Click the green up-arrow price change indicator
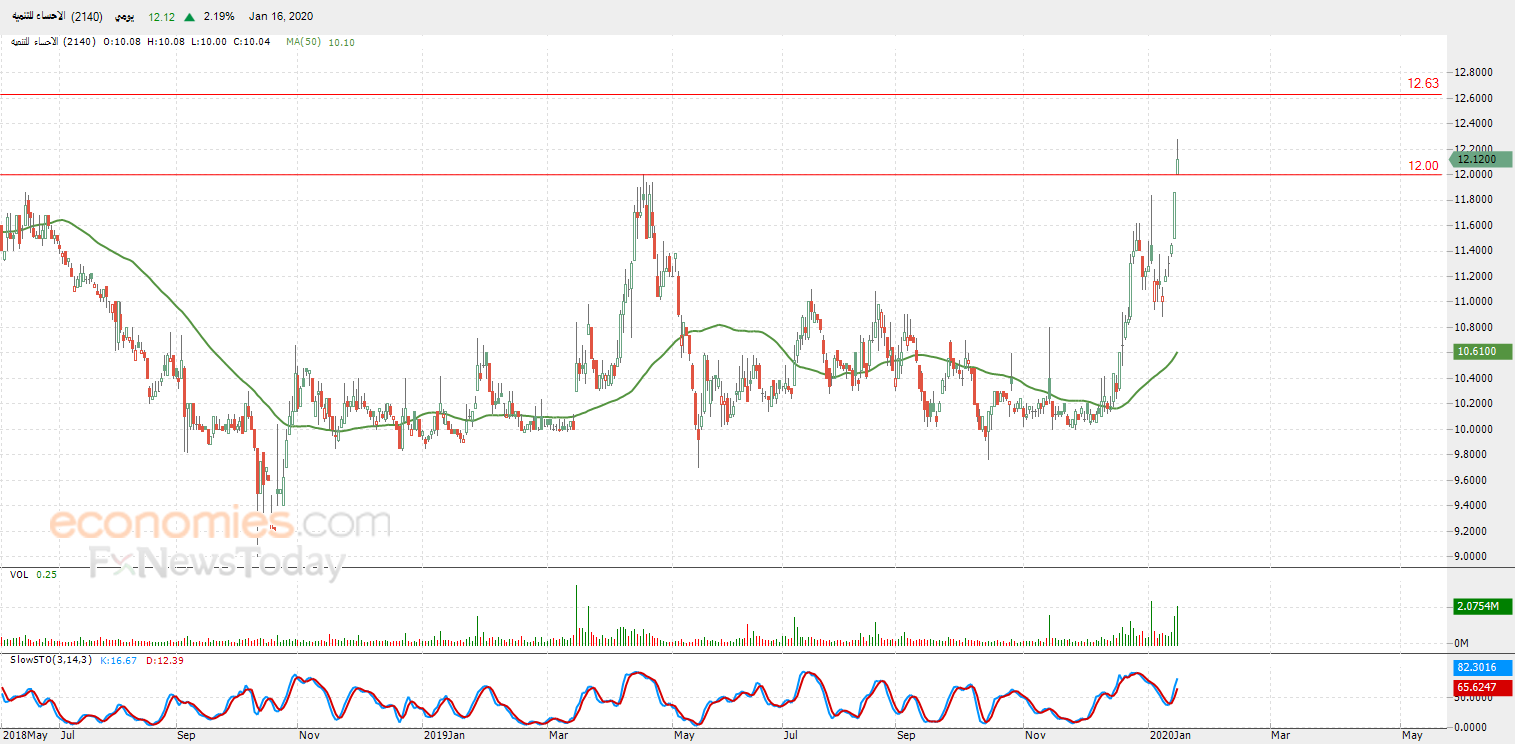Screen dimensions: 1515x744 (189, 17)
